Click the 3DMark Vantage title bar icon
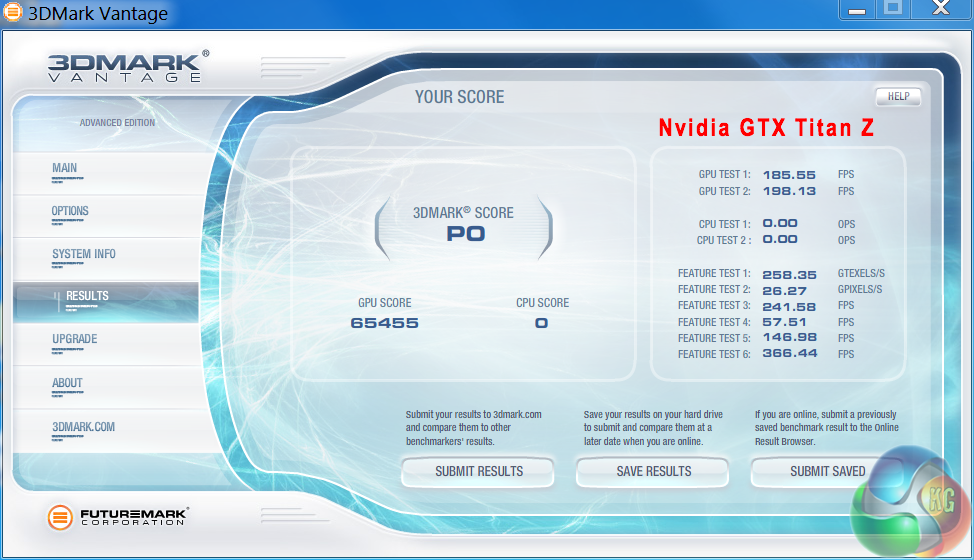The width and height of the screenshot is (974, 560). point(12,12)
